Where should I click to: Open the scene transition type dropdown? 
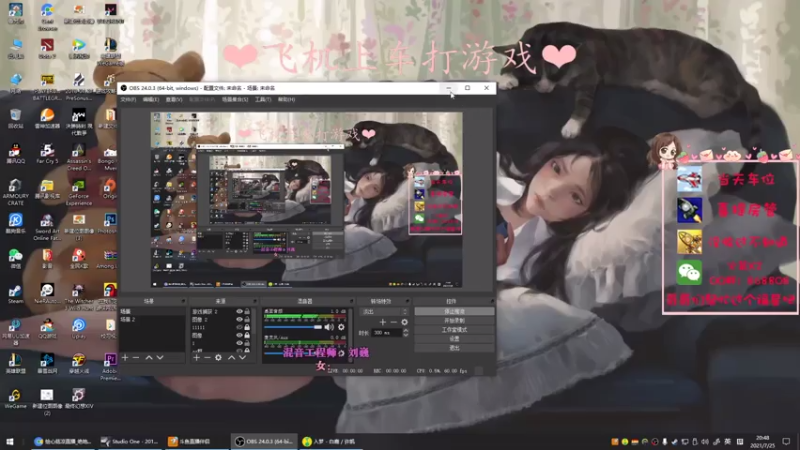tap(384, 311)
